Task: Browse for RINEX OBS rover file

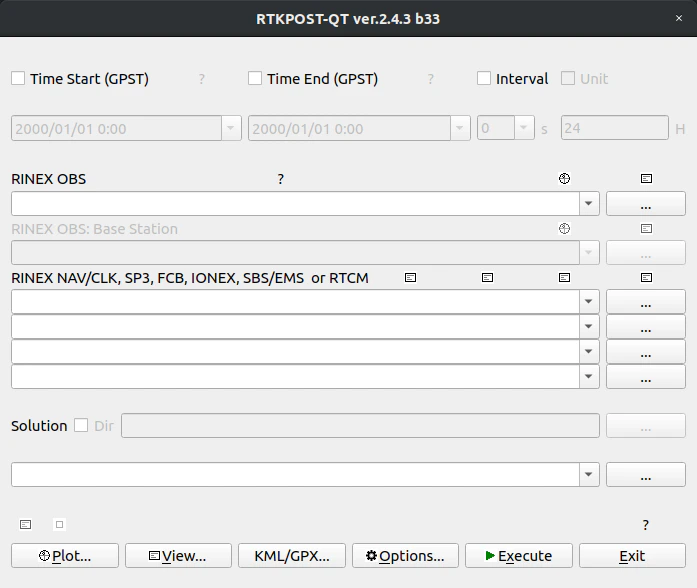Action: click(x=645, y=204)
